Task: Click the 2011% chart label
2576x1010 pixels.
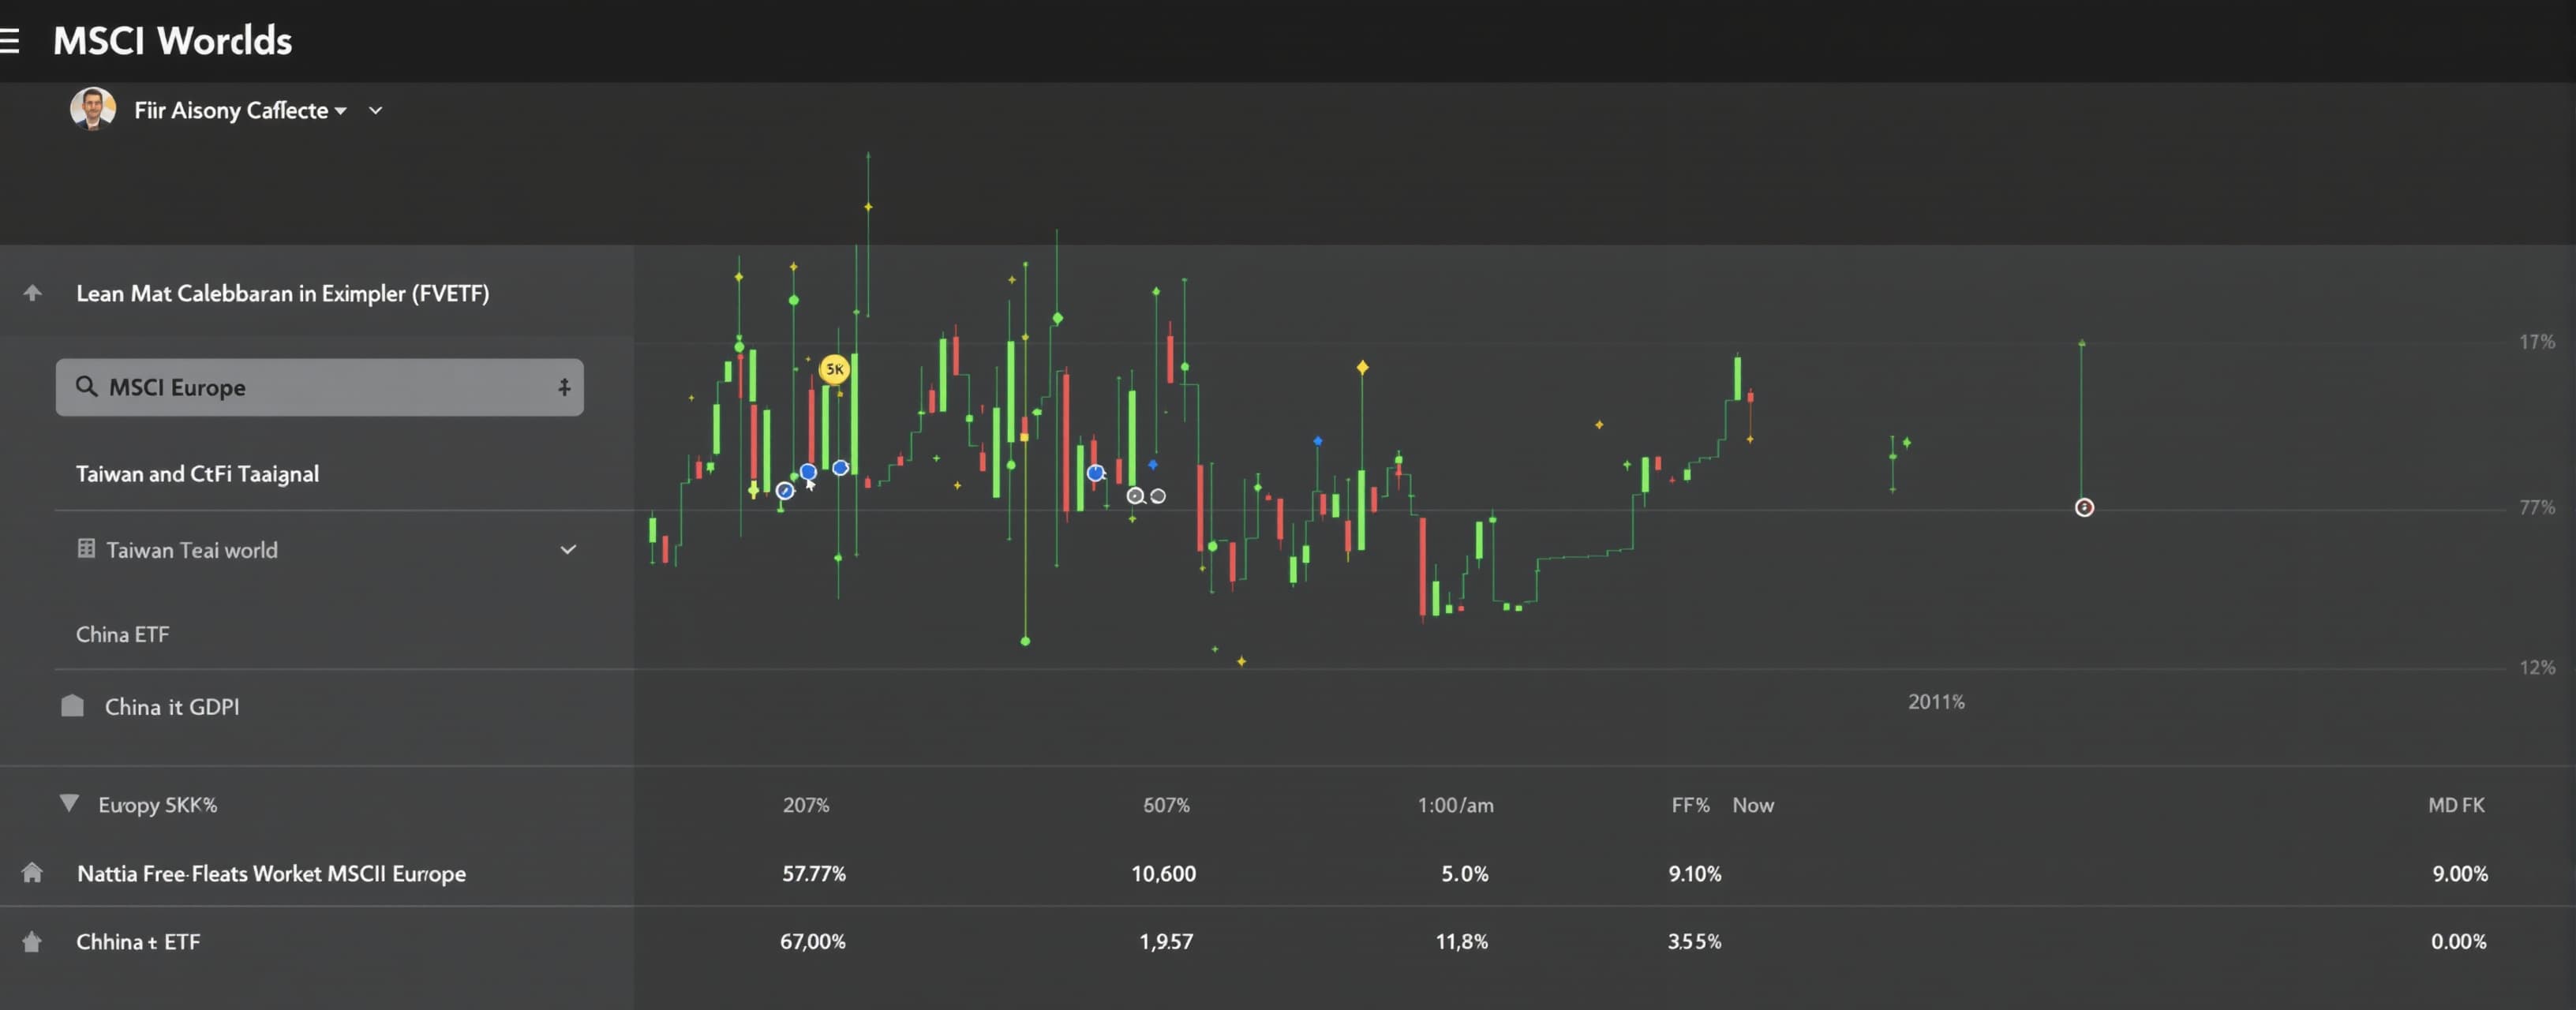Action: click(x=1936, y=702)
